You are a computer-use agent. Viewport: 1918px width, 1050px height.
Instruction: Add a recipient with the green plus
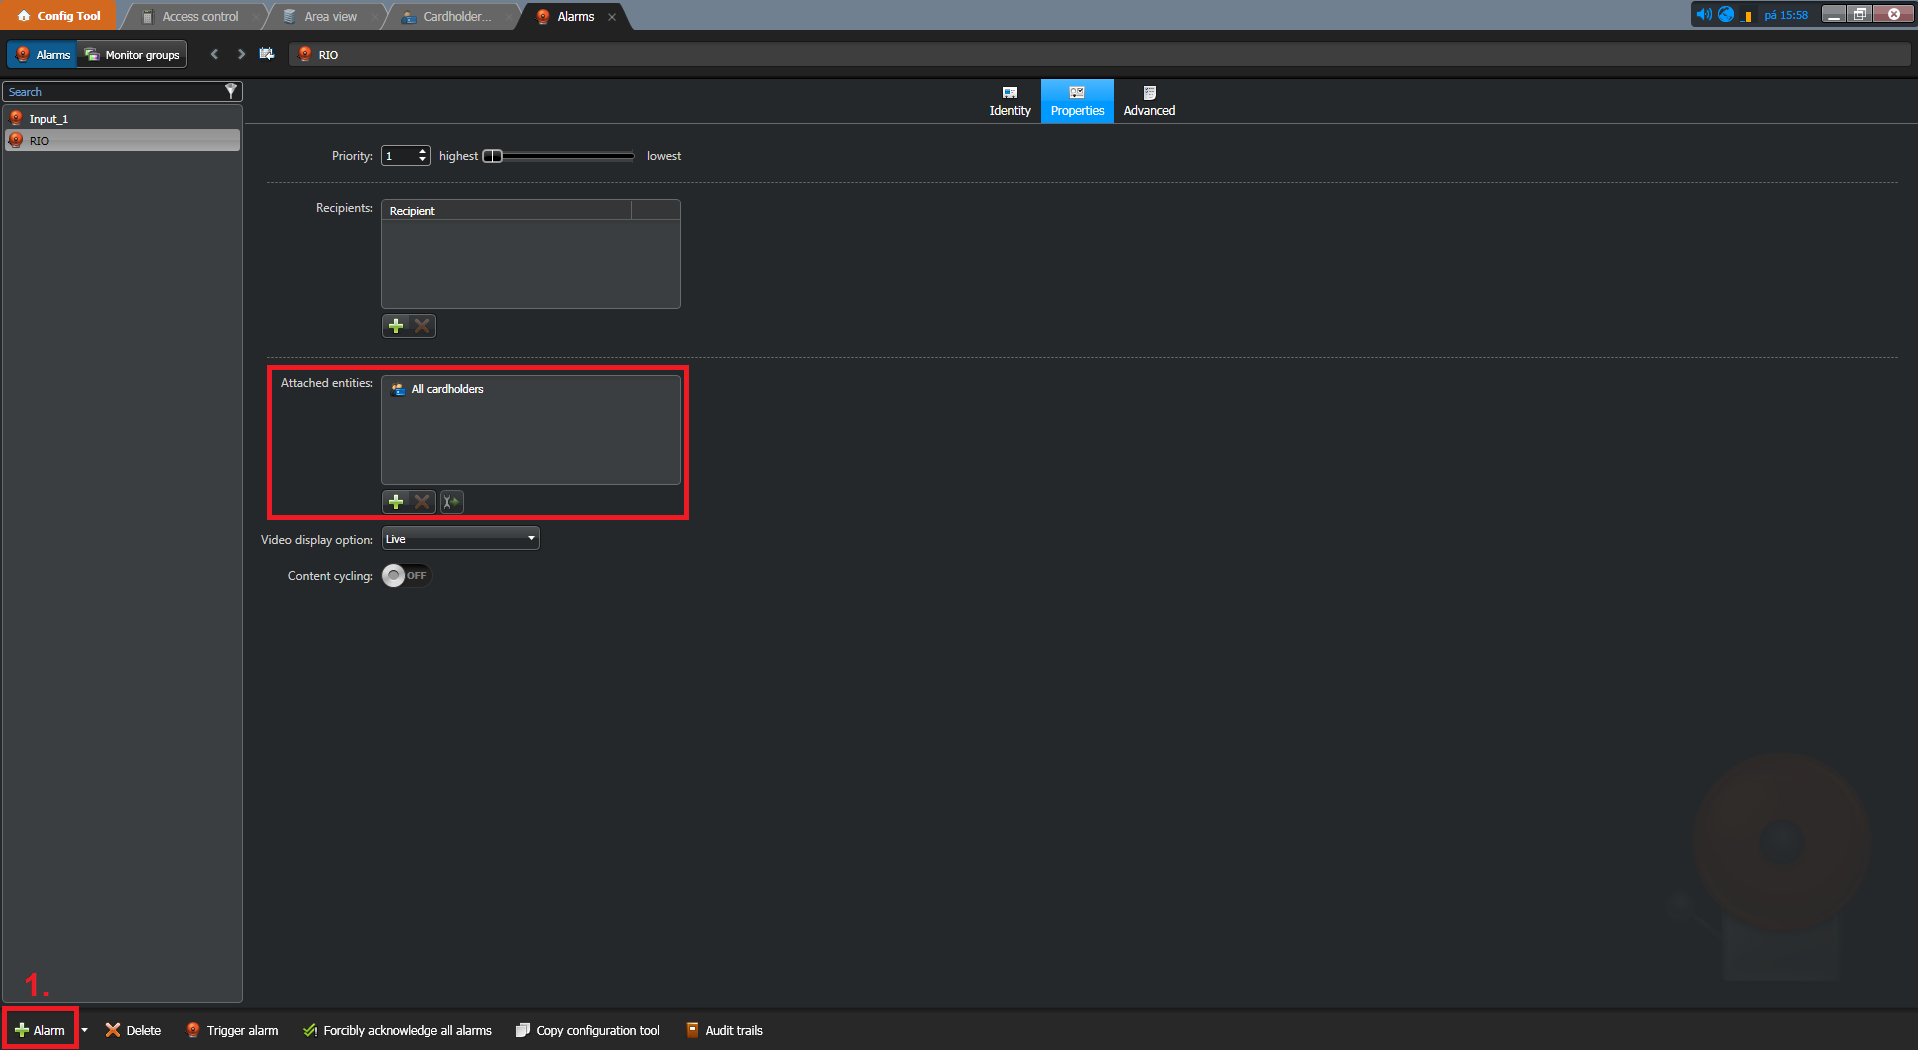click(x=396, y=326)
